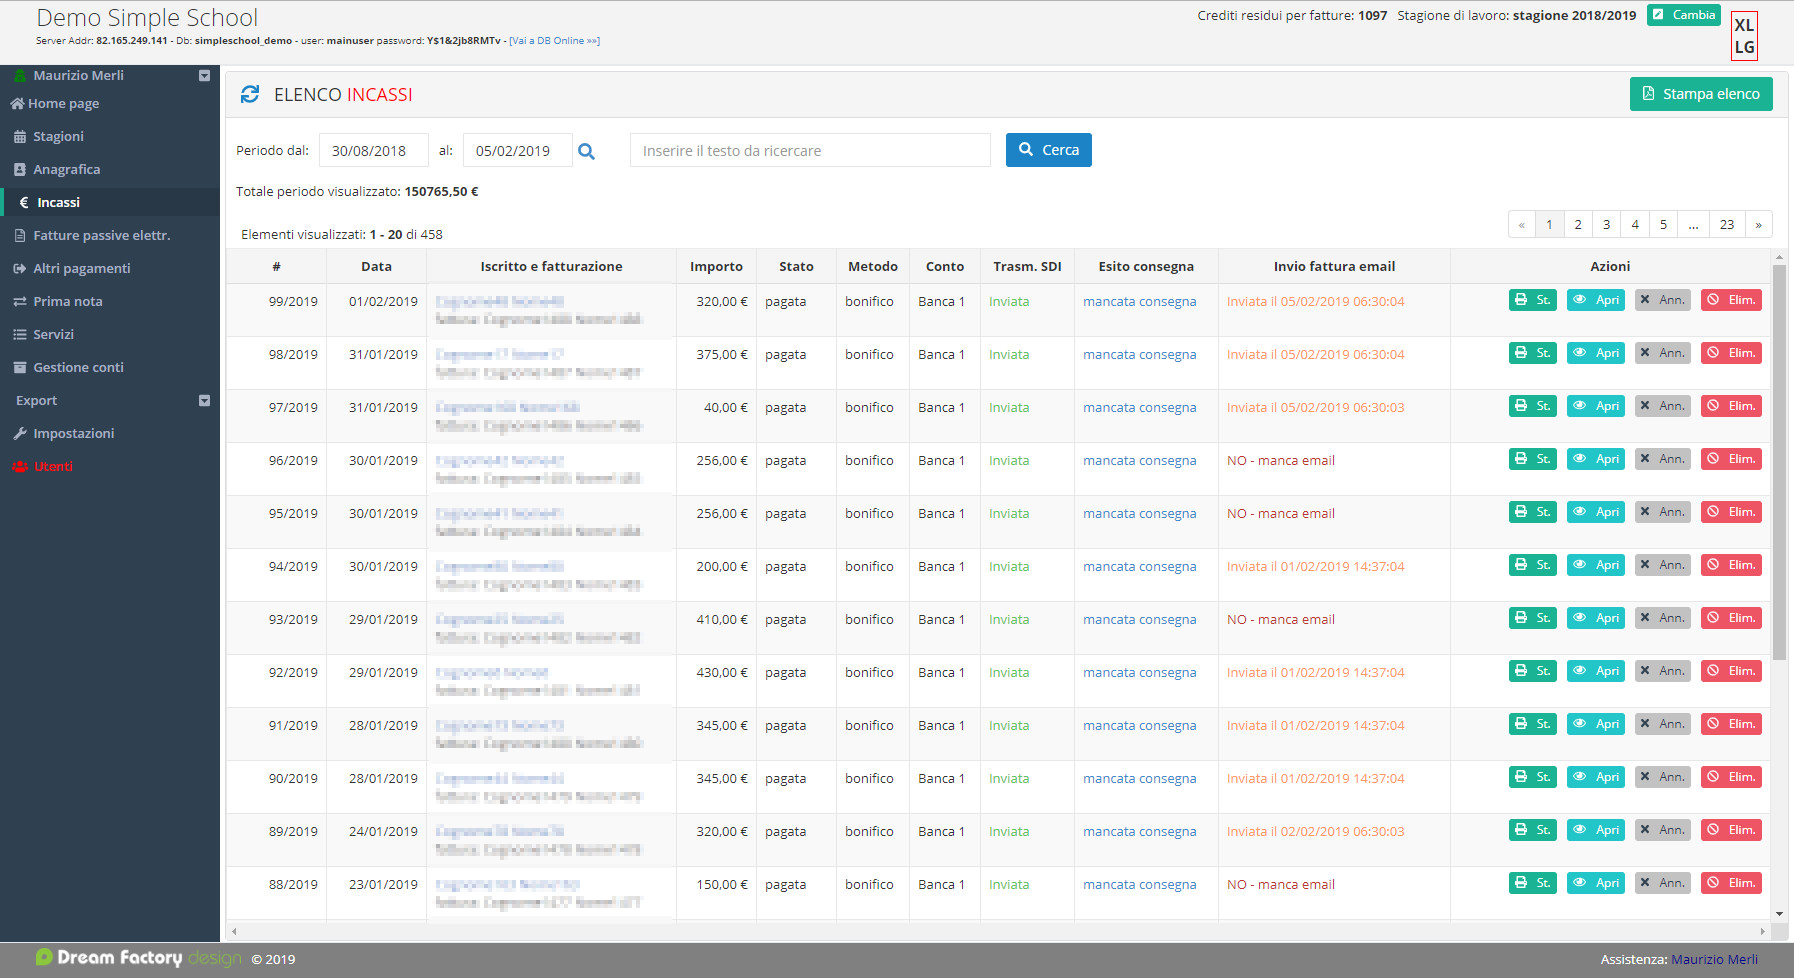Click the email sent status in row 94/2019

pos(1315,567)
